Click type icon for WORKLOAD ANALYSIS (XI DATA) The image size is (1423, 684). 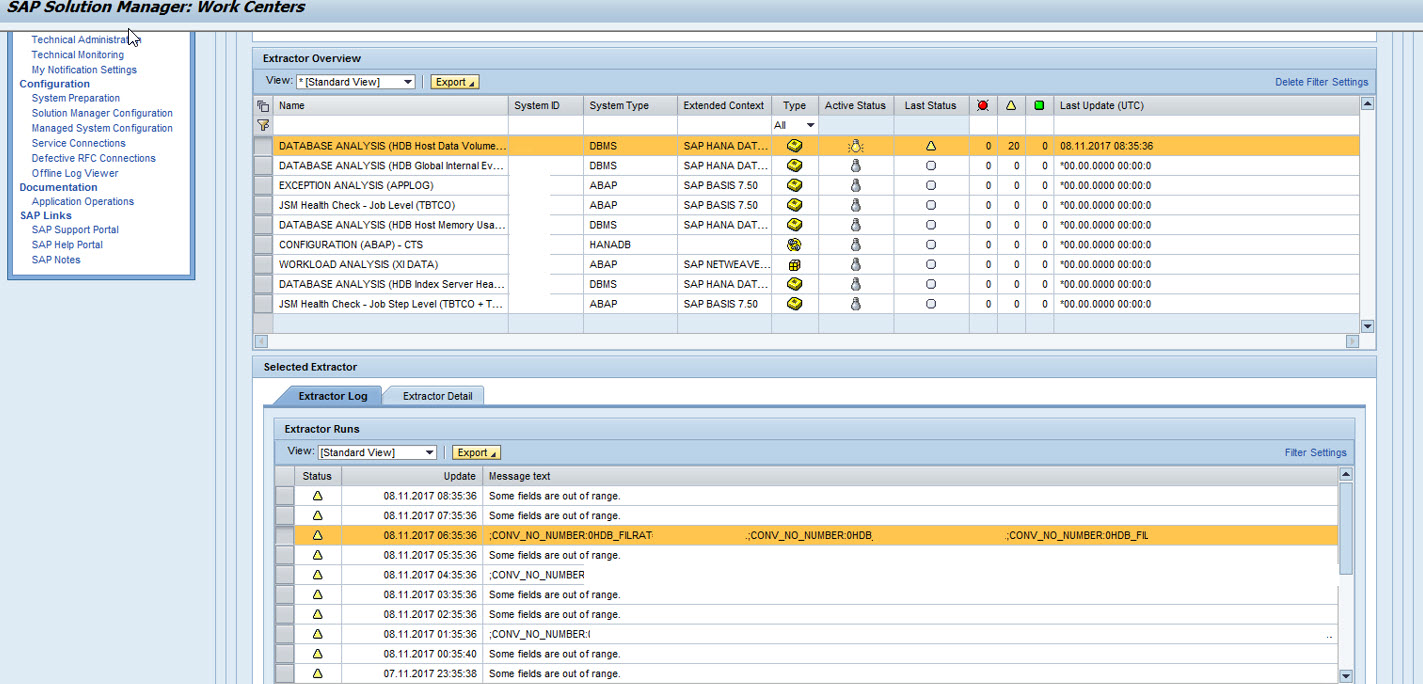tap(794, 264)
